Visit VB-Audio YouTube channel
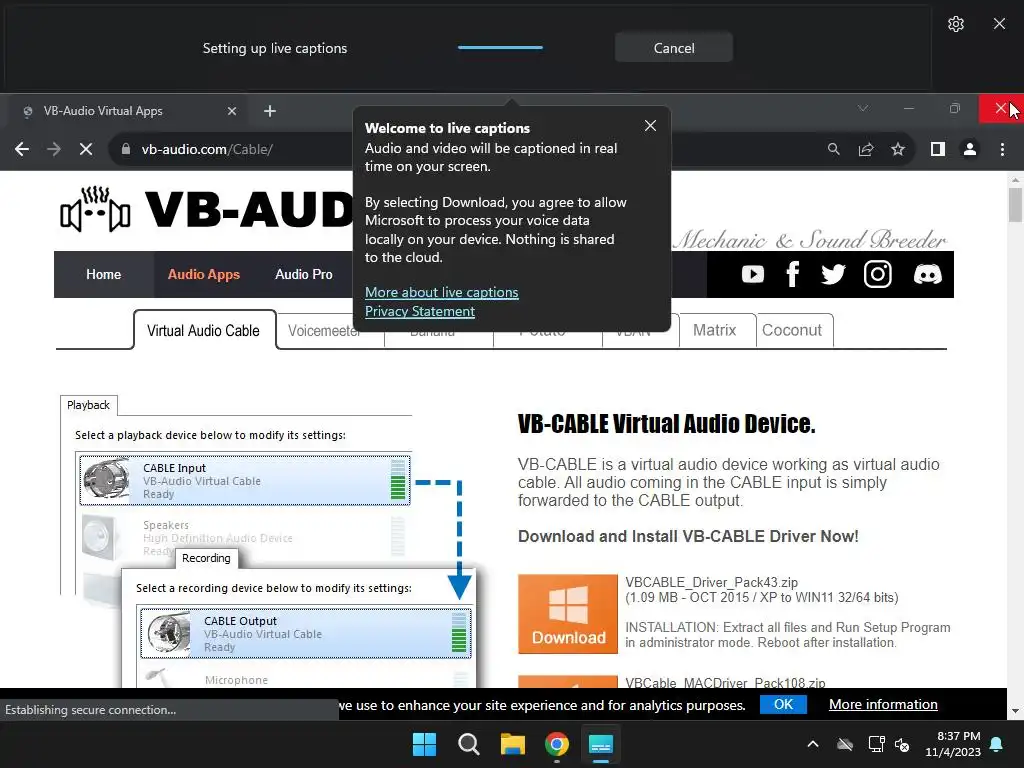The width and height of the screenshot is (1024, 768). 752,274
